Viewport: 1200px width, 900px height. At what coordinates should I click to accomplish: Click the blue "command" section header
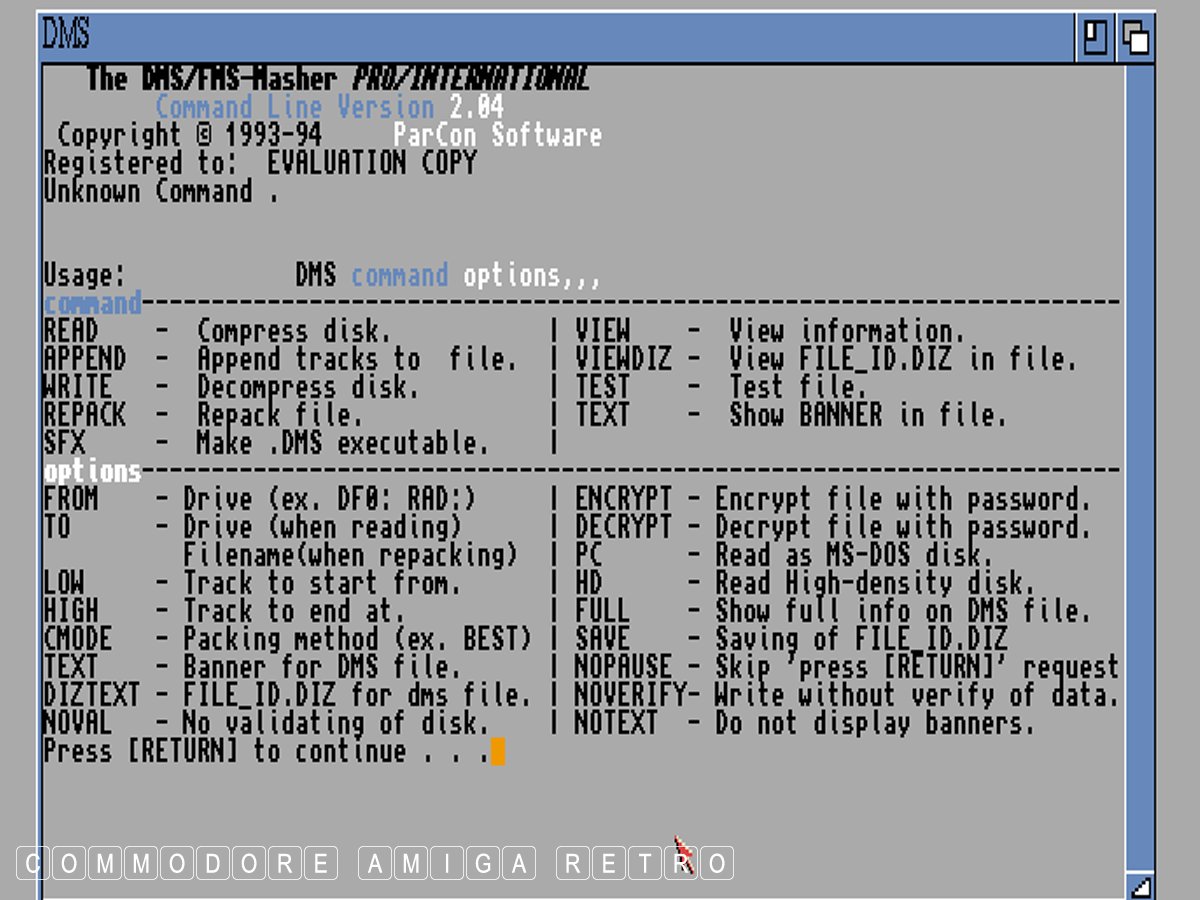[x=92, y=303]
